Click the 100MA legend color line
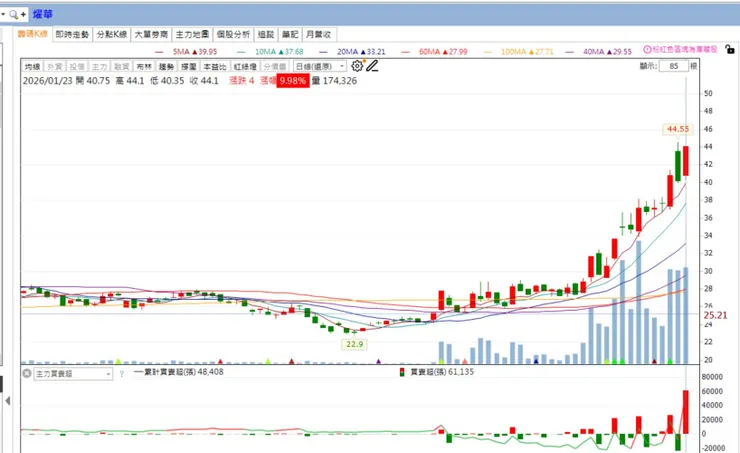The height and width of the screenshot is (453, 740). pyautogui.click(x=488, y=52)
